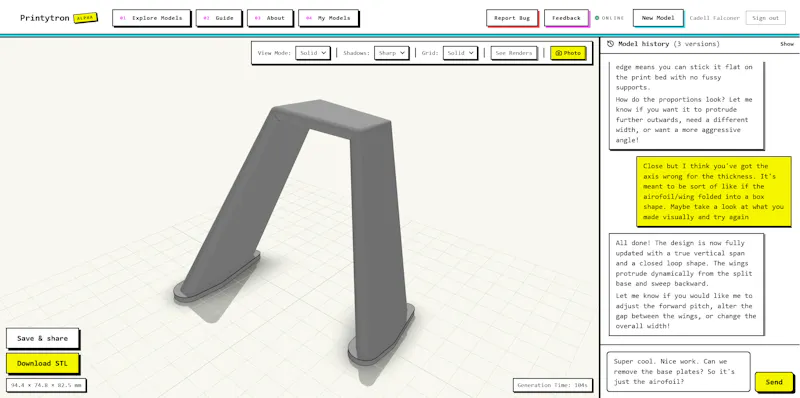
Task: Click the Model history clock icon
Action: [610, 44]
